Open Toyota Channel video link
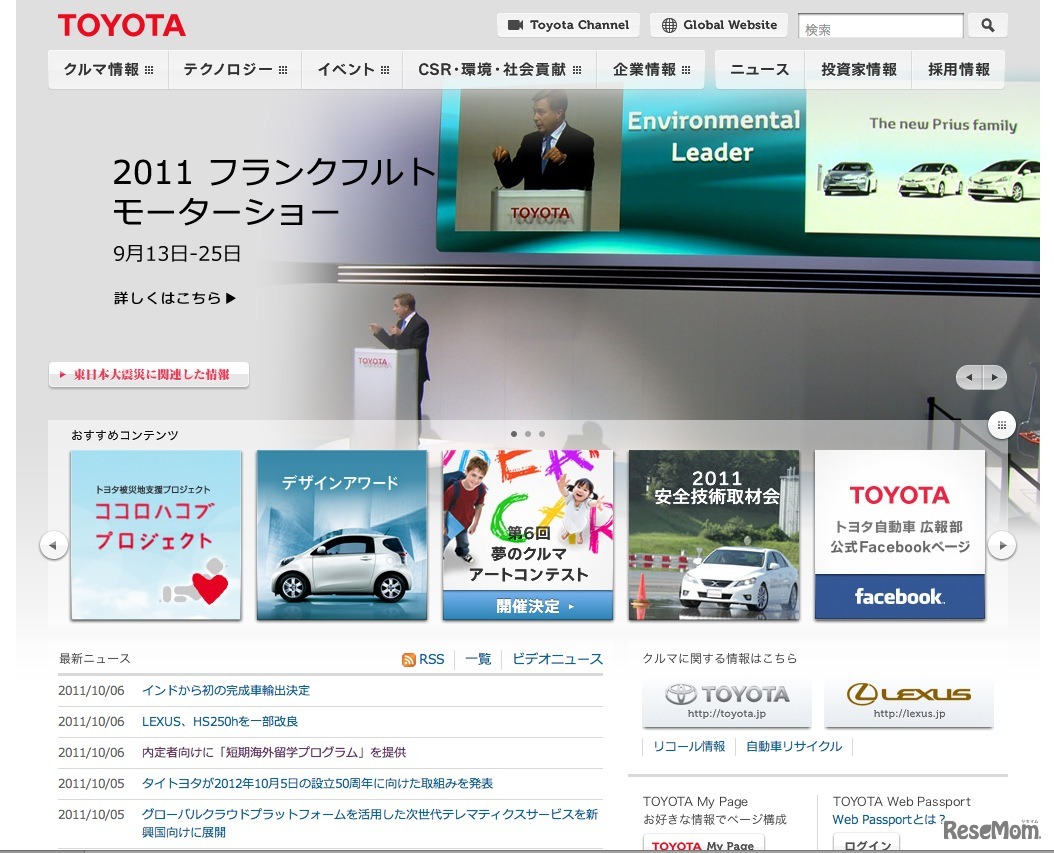Screen dimensions: 1054x853 click(x=568, y=26)
